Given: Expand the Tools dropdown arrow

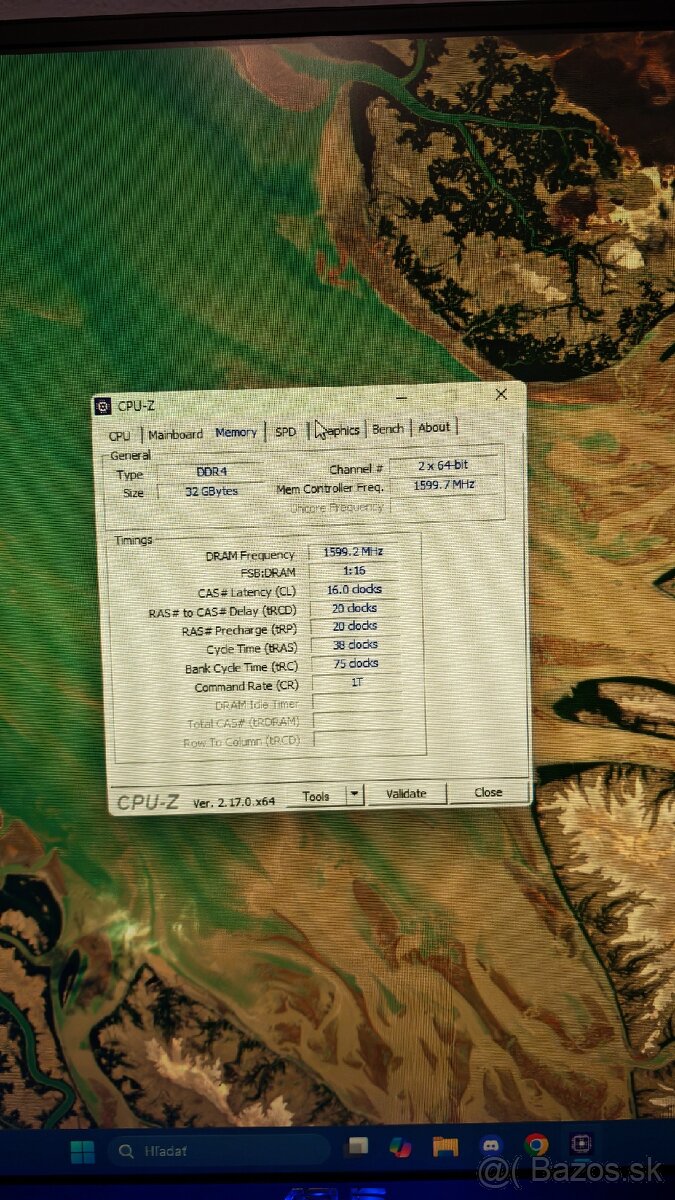Looking at the screenshot, I should tap(354, 795).
